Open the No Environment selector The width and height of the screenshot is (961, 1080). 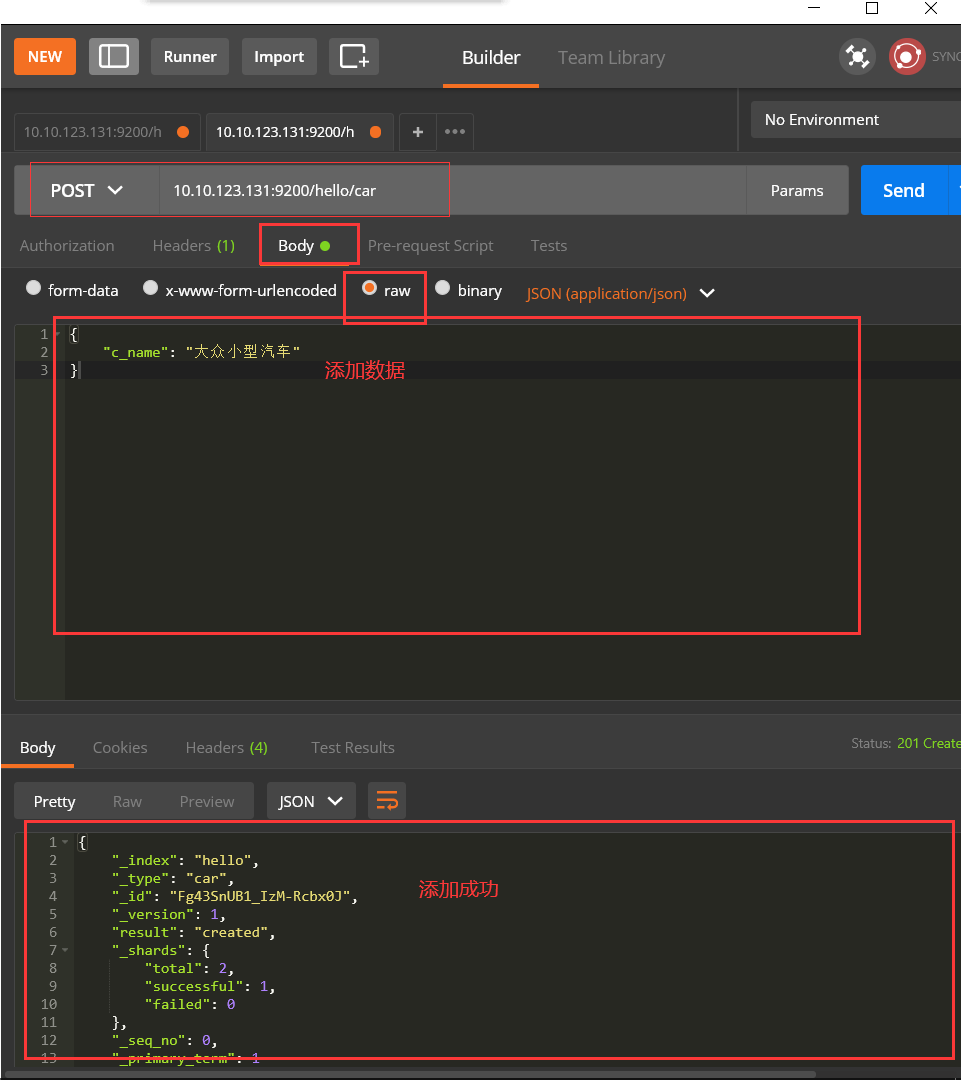pos(856,120)
